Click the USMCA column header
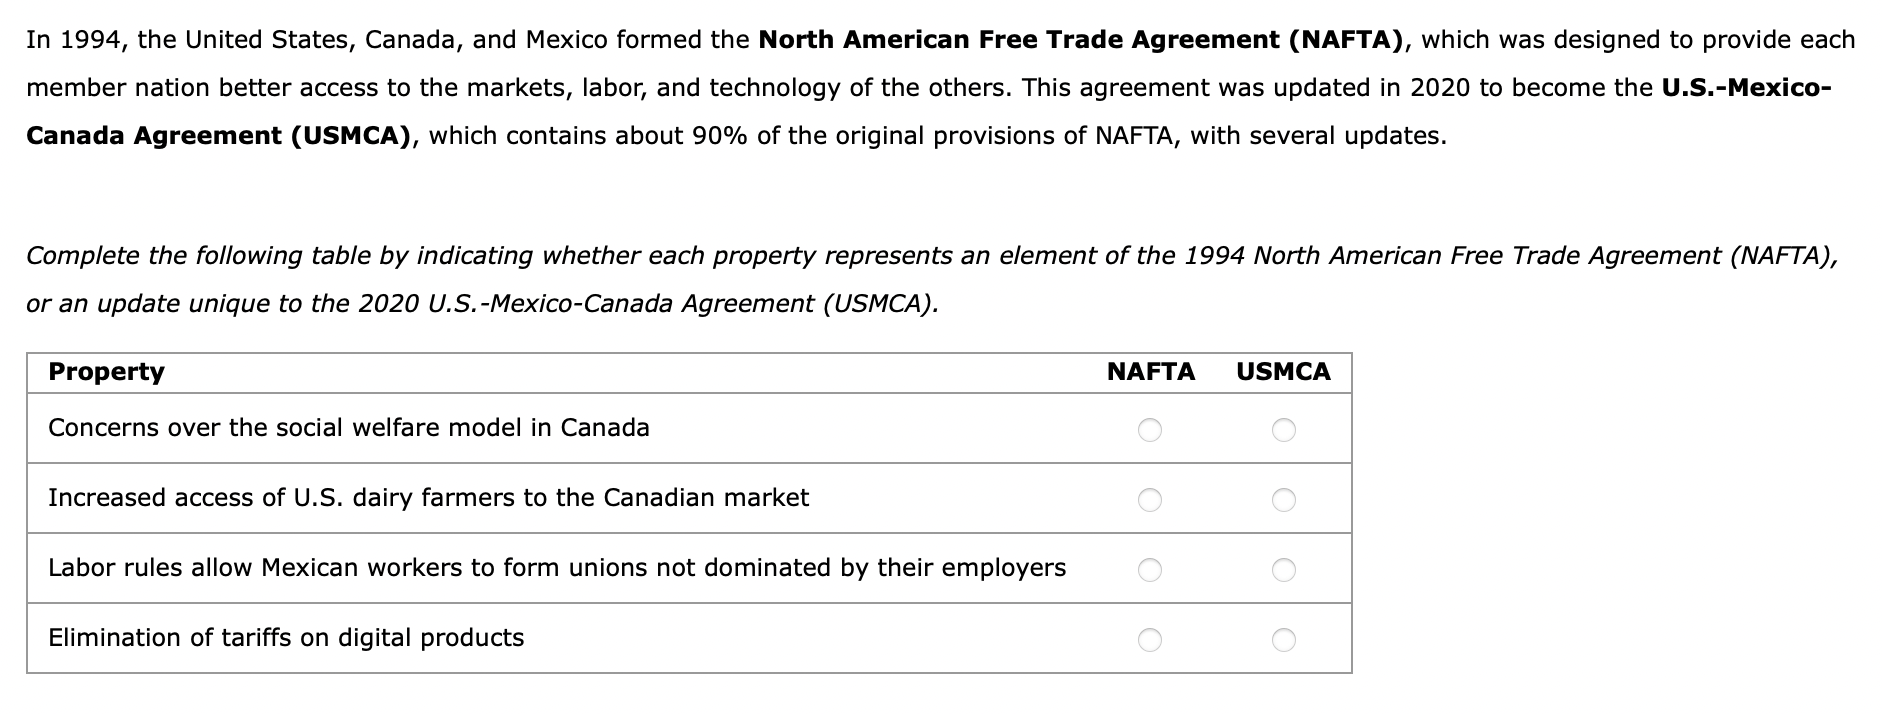This screenshot has height=714, width=1882. point(1283,372)
